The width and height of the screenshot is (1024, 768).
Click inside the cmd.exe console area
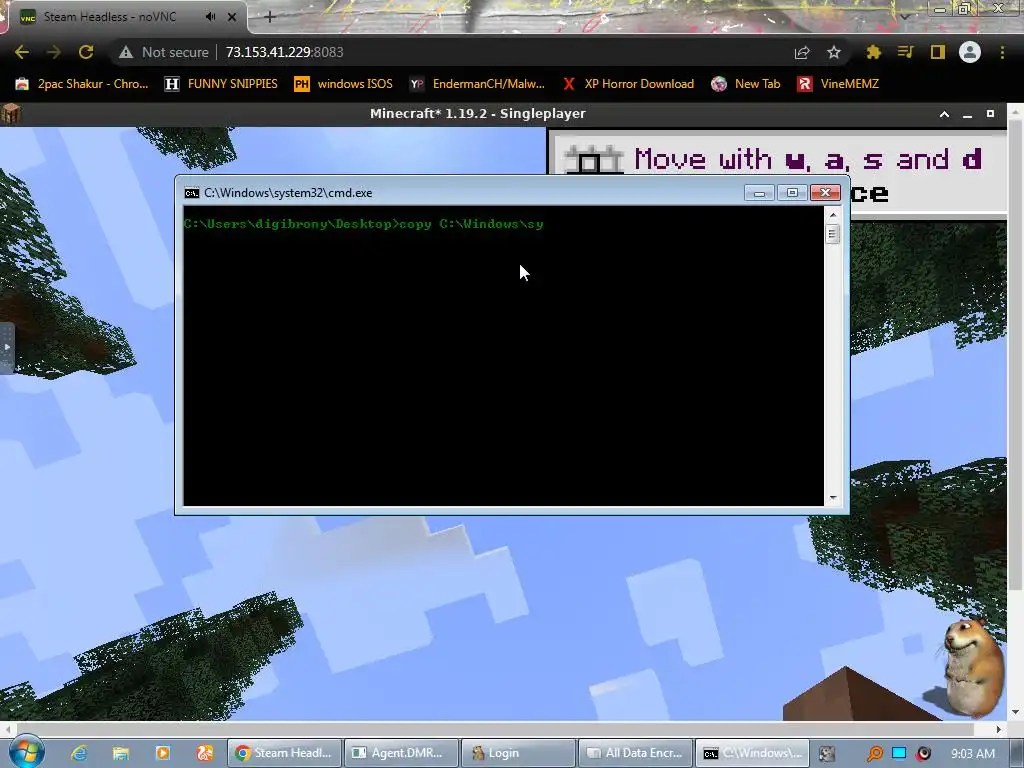click(504, 356)
